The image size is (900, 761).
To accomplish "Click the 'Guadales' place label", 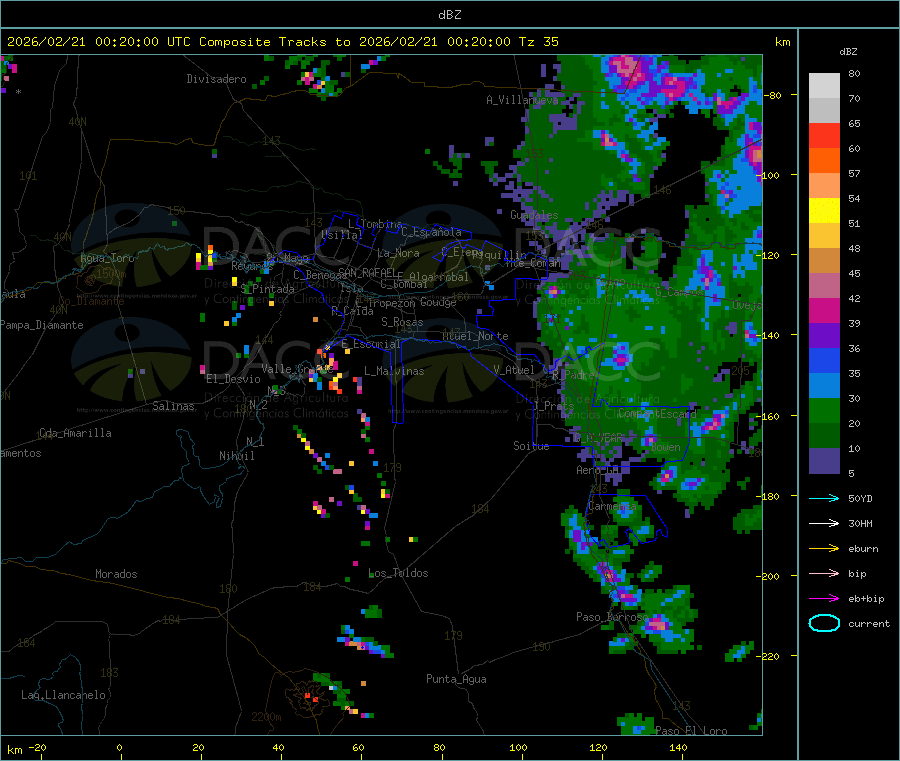I will tap(534, 215).
